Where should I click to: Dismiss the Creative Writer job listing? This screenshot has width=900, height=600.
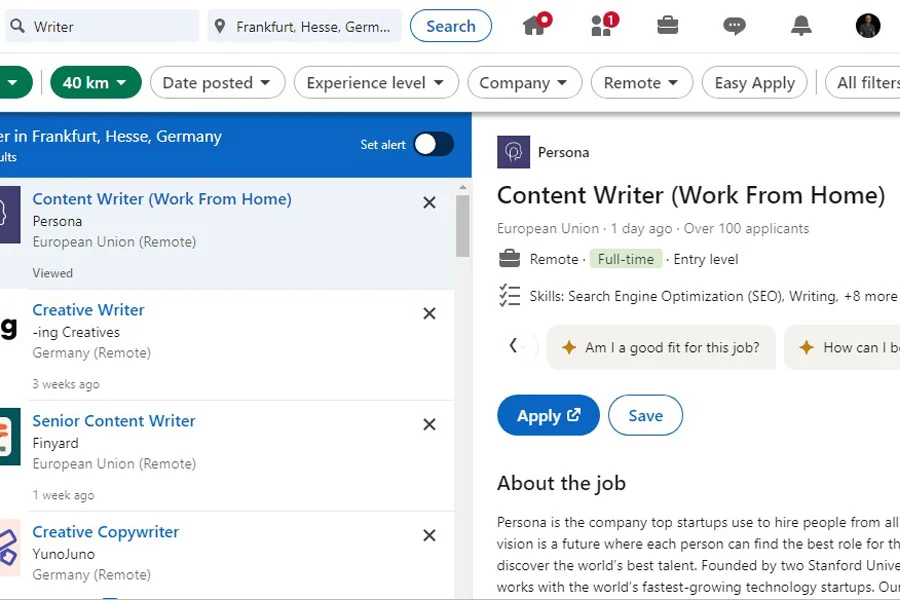coord(429,313)
